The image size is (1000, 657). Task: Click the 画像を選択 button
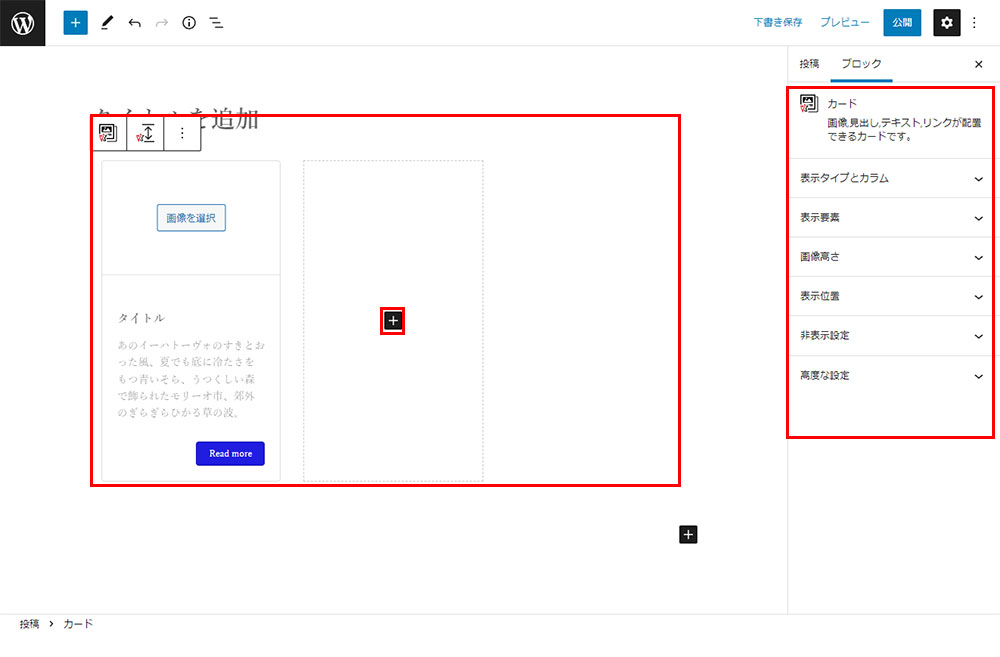[x=191, y=218]
